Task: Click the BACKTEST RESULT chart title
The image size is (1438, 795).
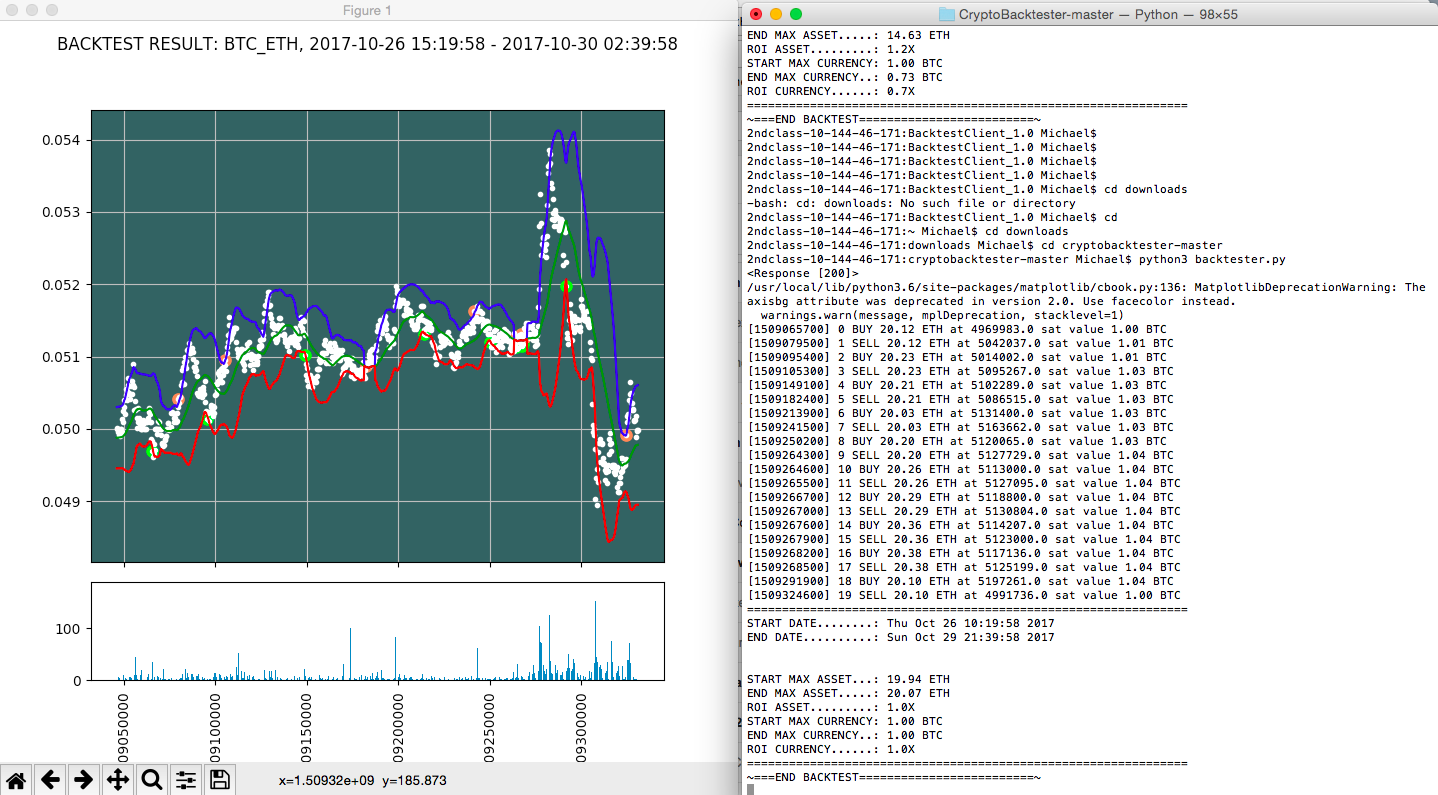Action: [367, 44]
